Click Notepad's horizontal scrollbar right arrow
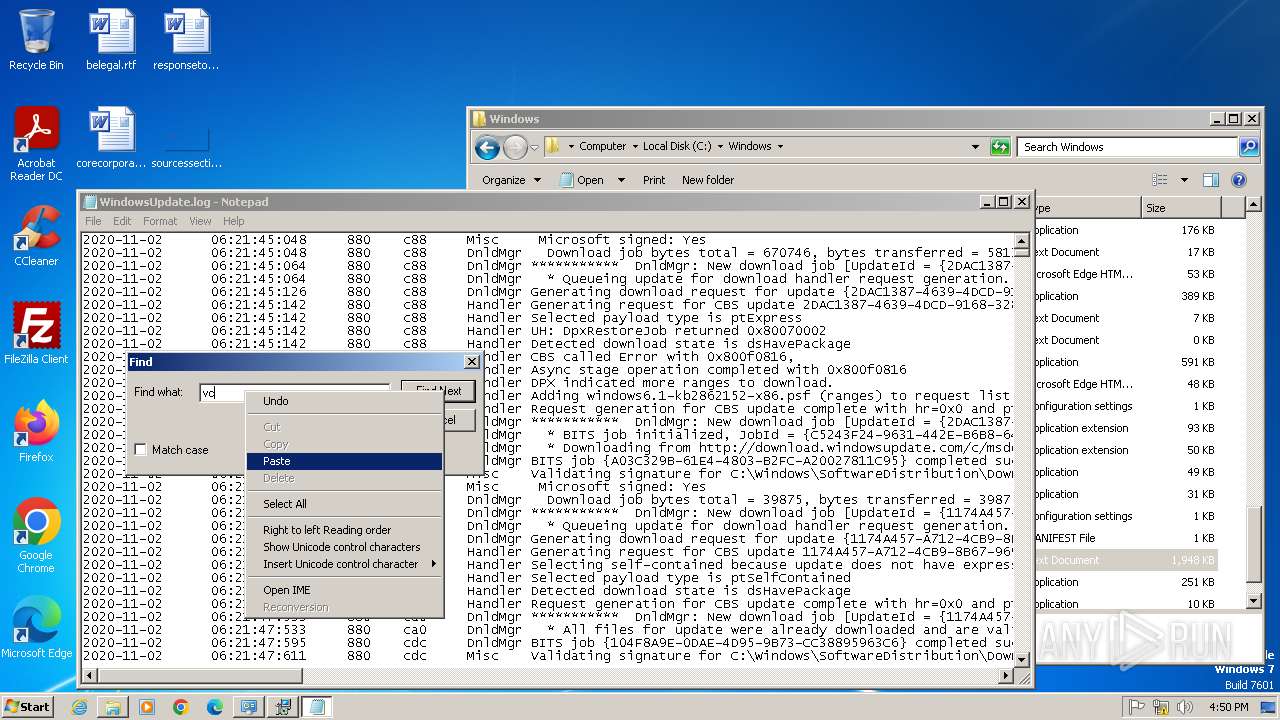1280x720 pixels. [1008, 677]
